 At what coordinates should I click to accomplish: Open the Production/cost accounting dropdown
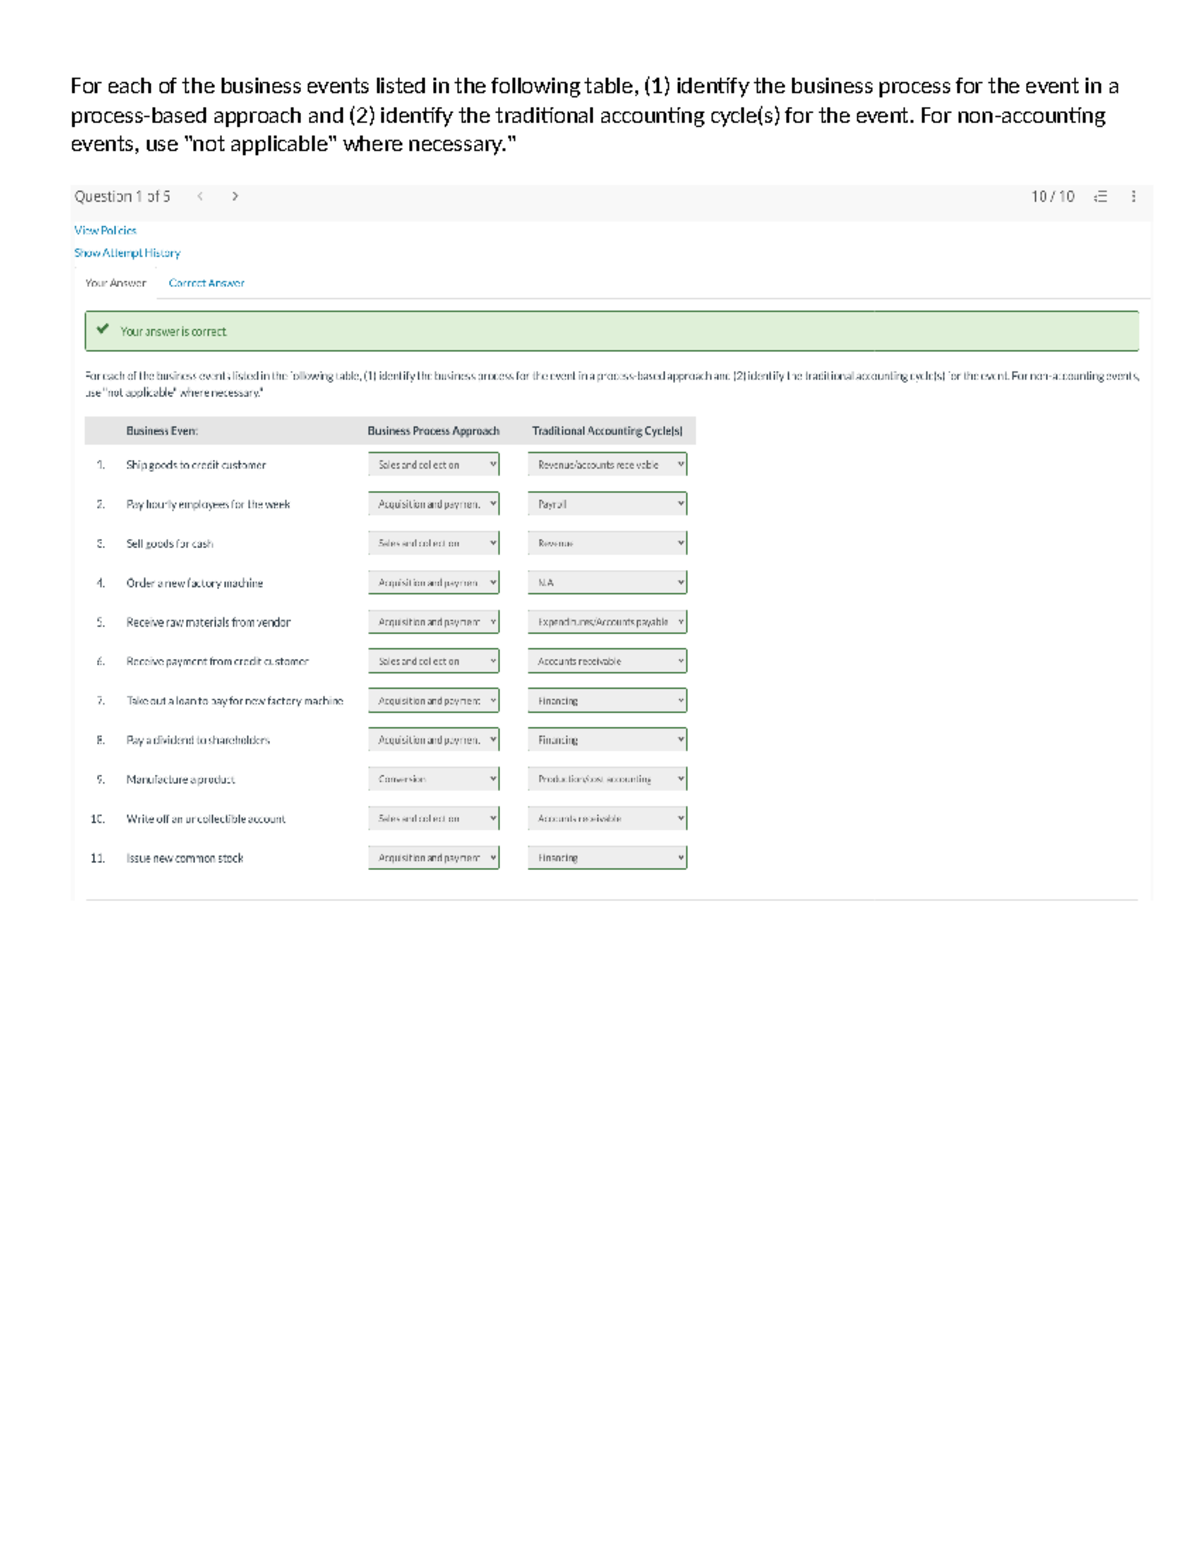tap(607, 779)
